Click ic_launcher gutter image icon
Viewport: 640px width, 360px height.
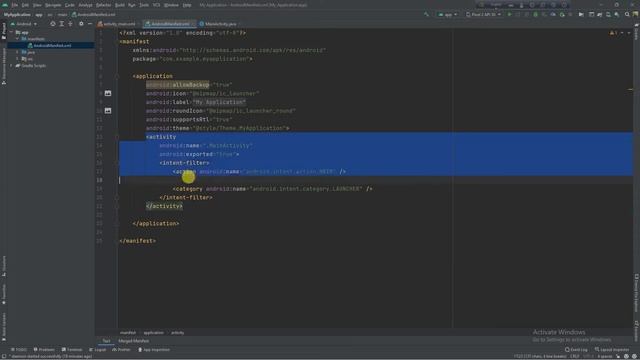tap(108, 93)
